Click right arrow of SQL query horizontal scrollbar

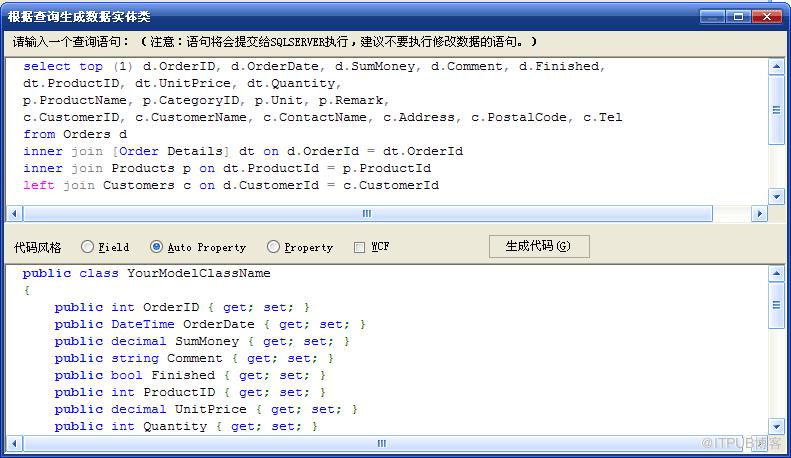point(759,213)
